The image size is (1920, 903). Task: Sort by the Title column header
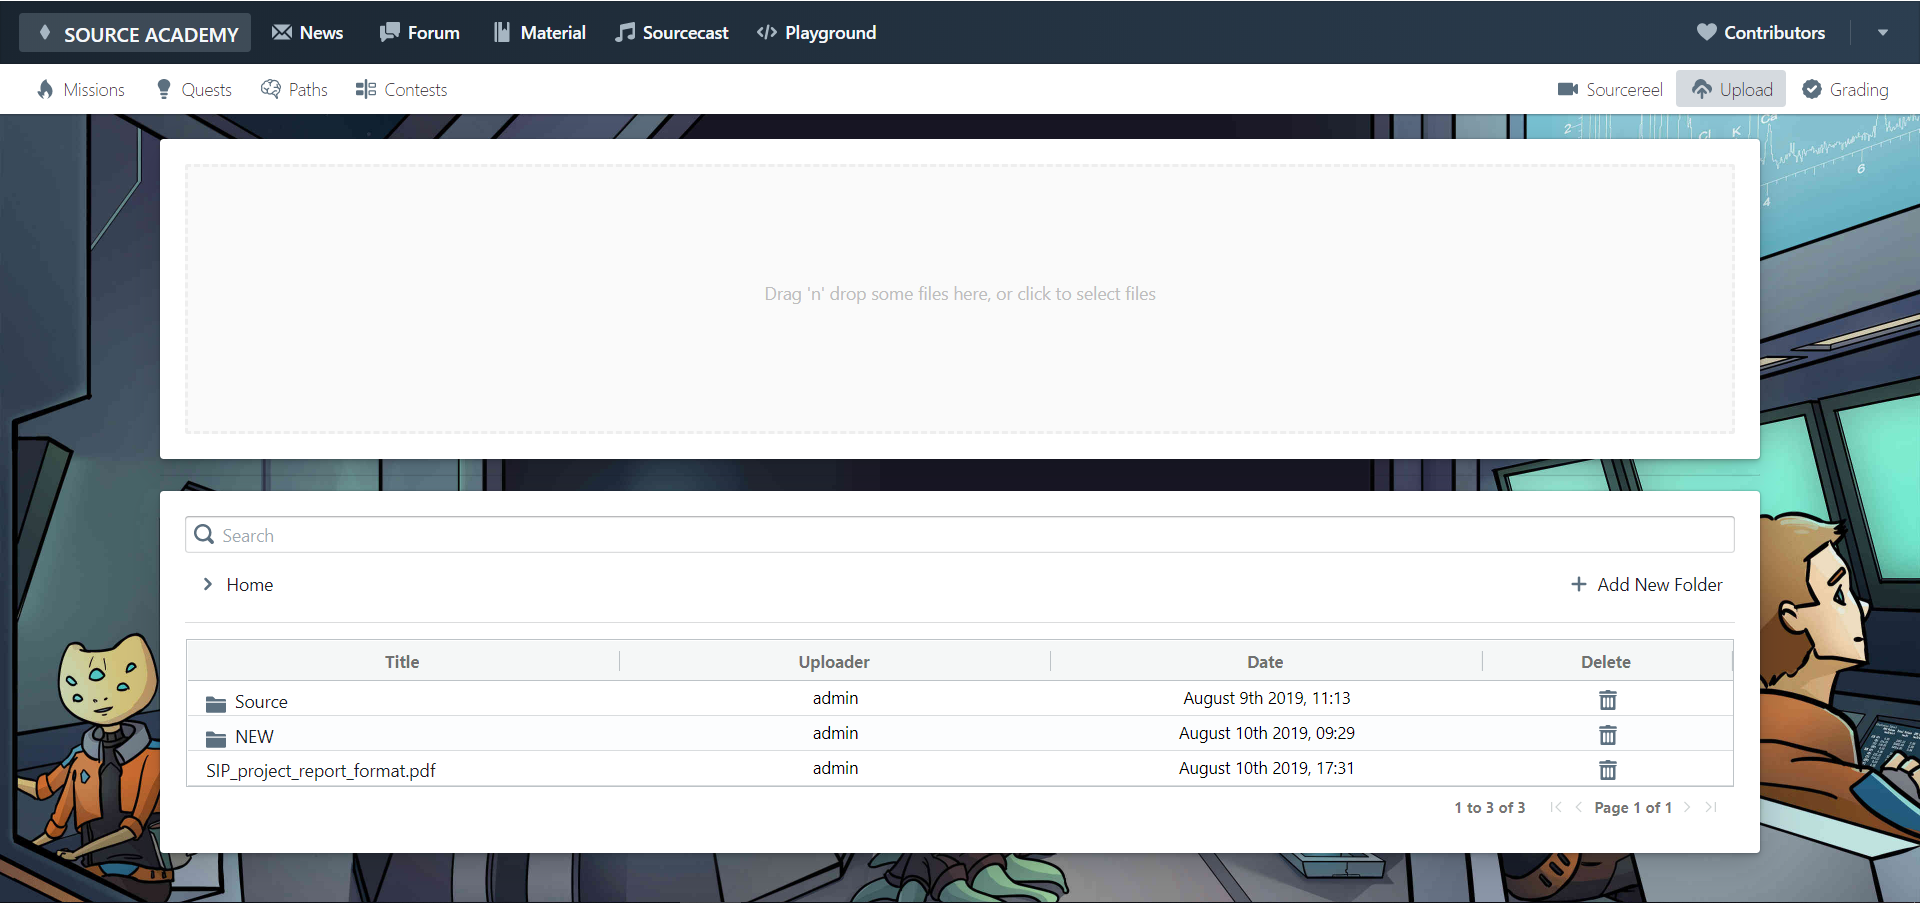point(402,662)
